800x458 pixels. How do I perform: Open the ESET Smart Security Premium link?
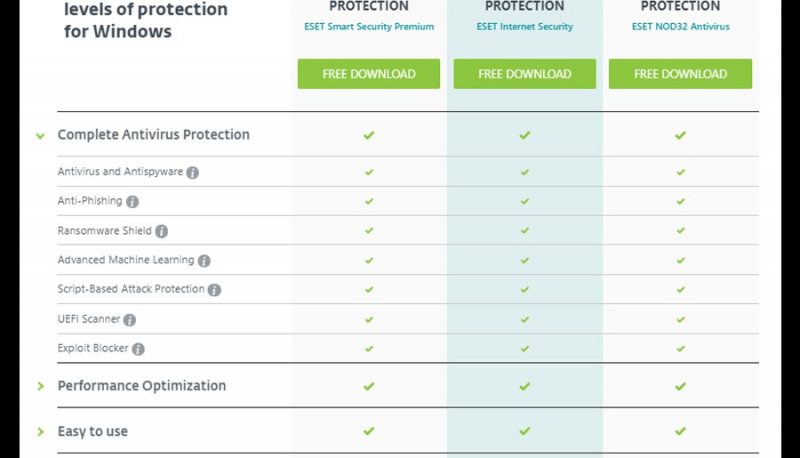tap(369, 27)
